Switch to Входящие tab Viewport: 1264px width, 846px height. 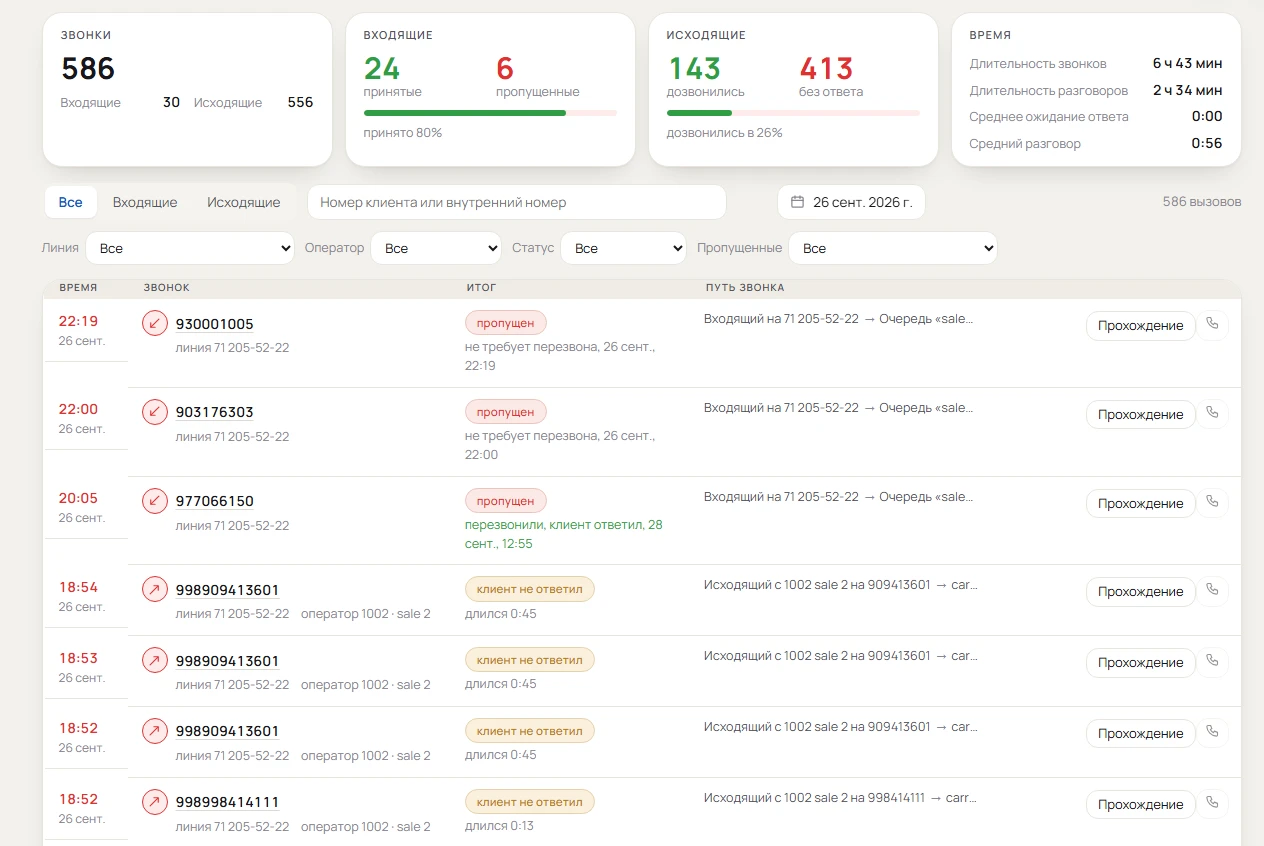(x=145, y=202)
